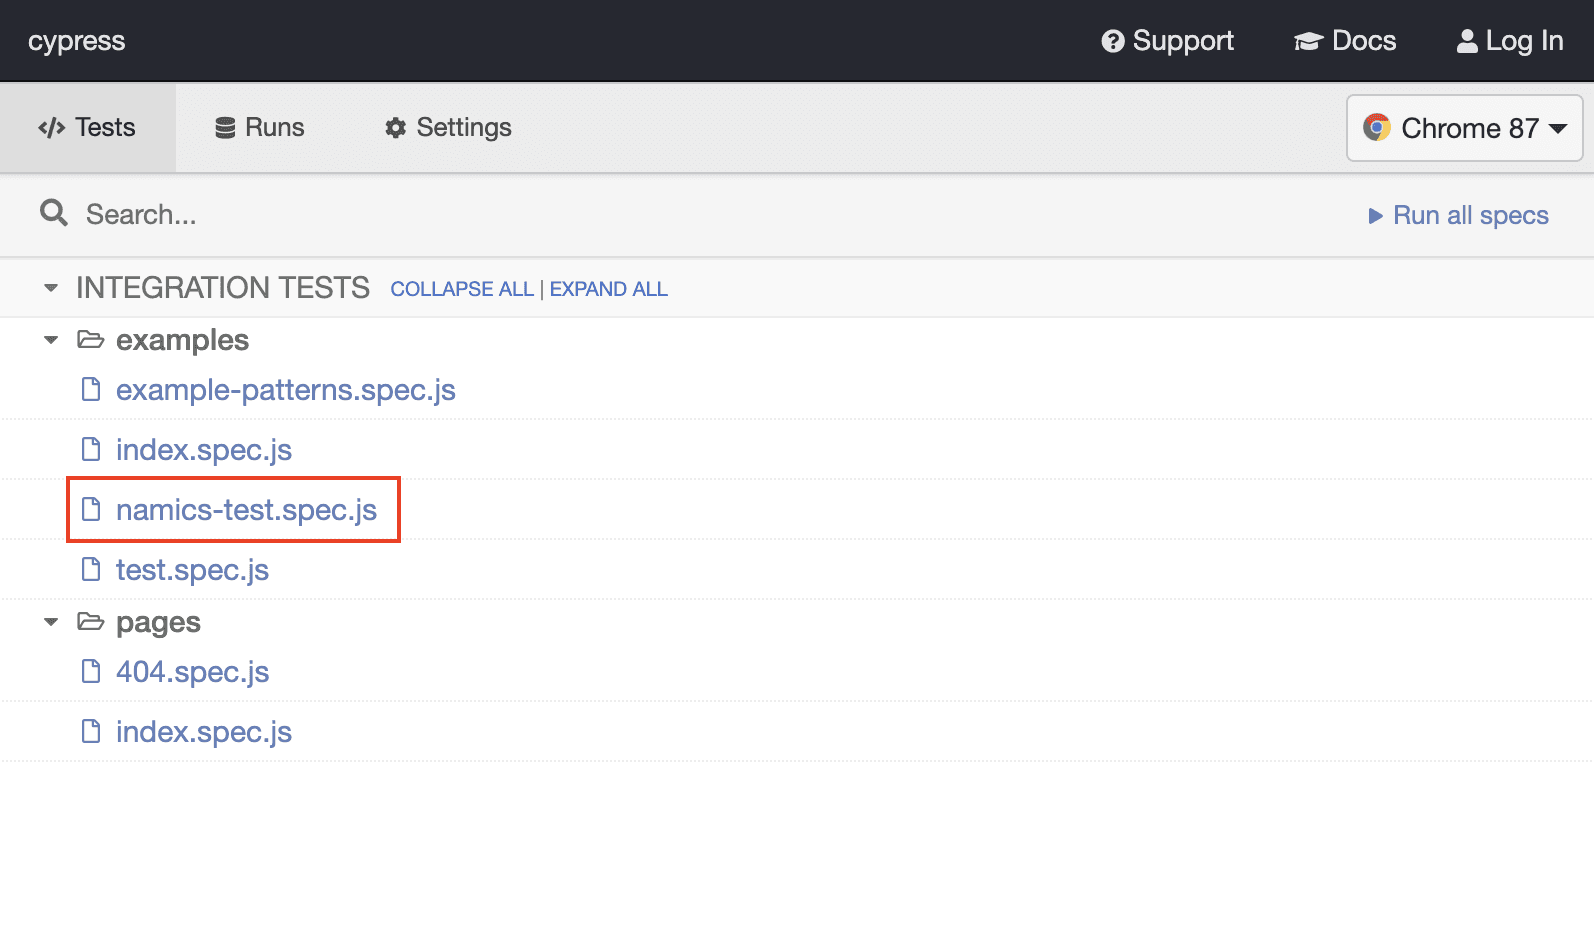Open the namics-test.spec.js spec file
The width and height of the screenshot is (1594, 936).
point(246,510)
